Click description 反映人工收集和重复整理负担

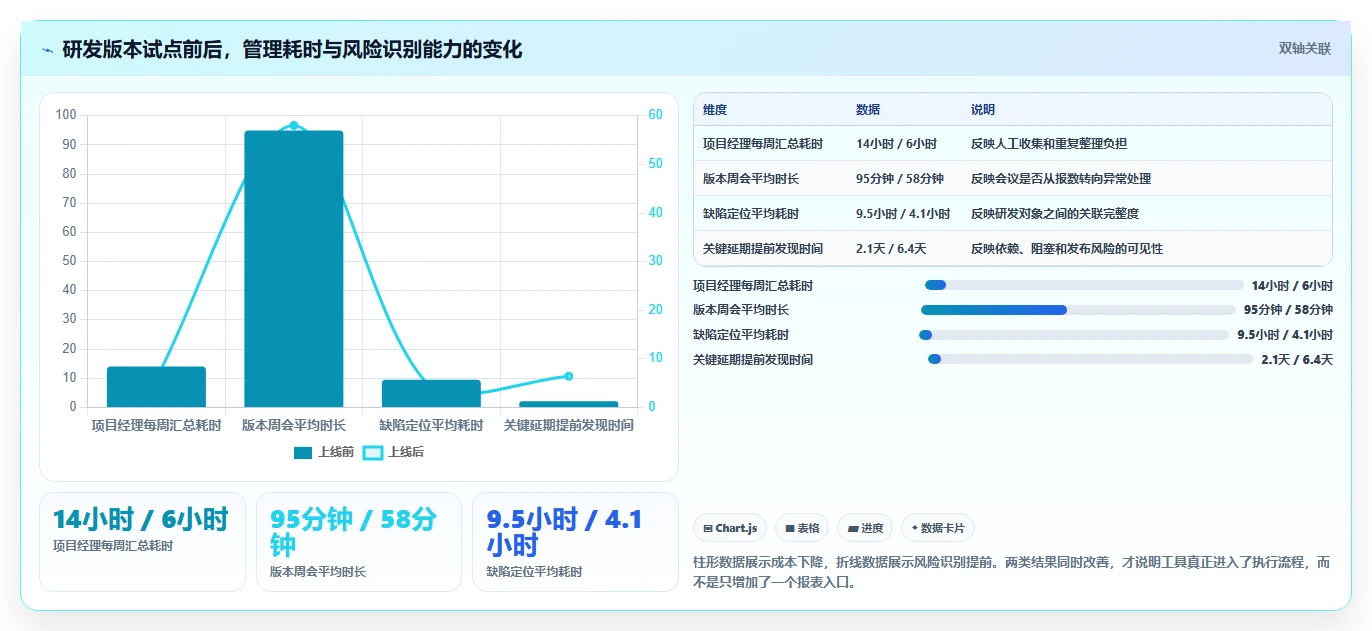(x=1049, y=144)
